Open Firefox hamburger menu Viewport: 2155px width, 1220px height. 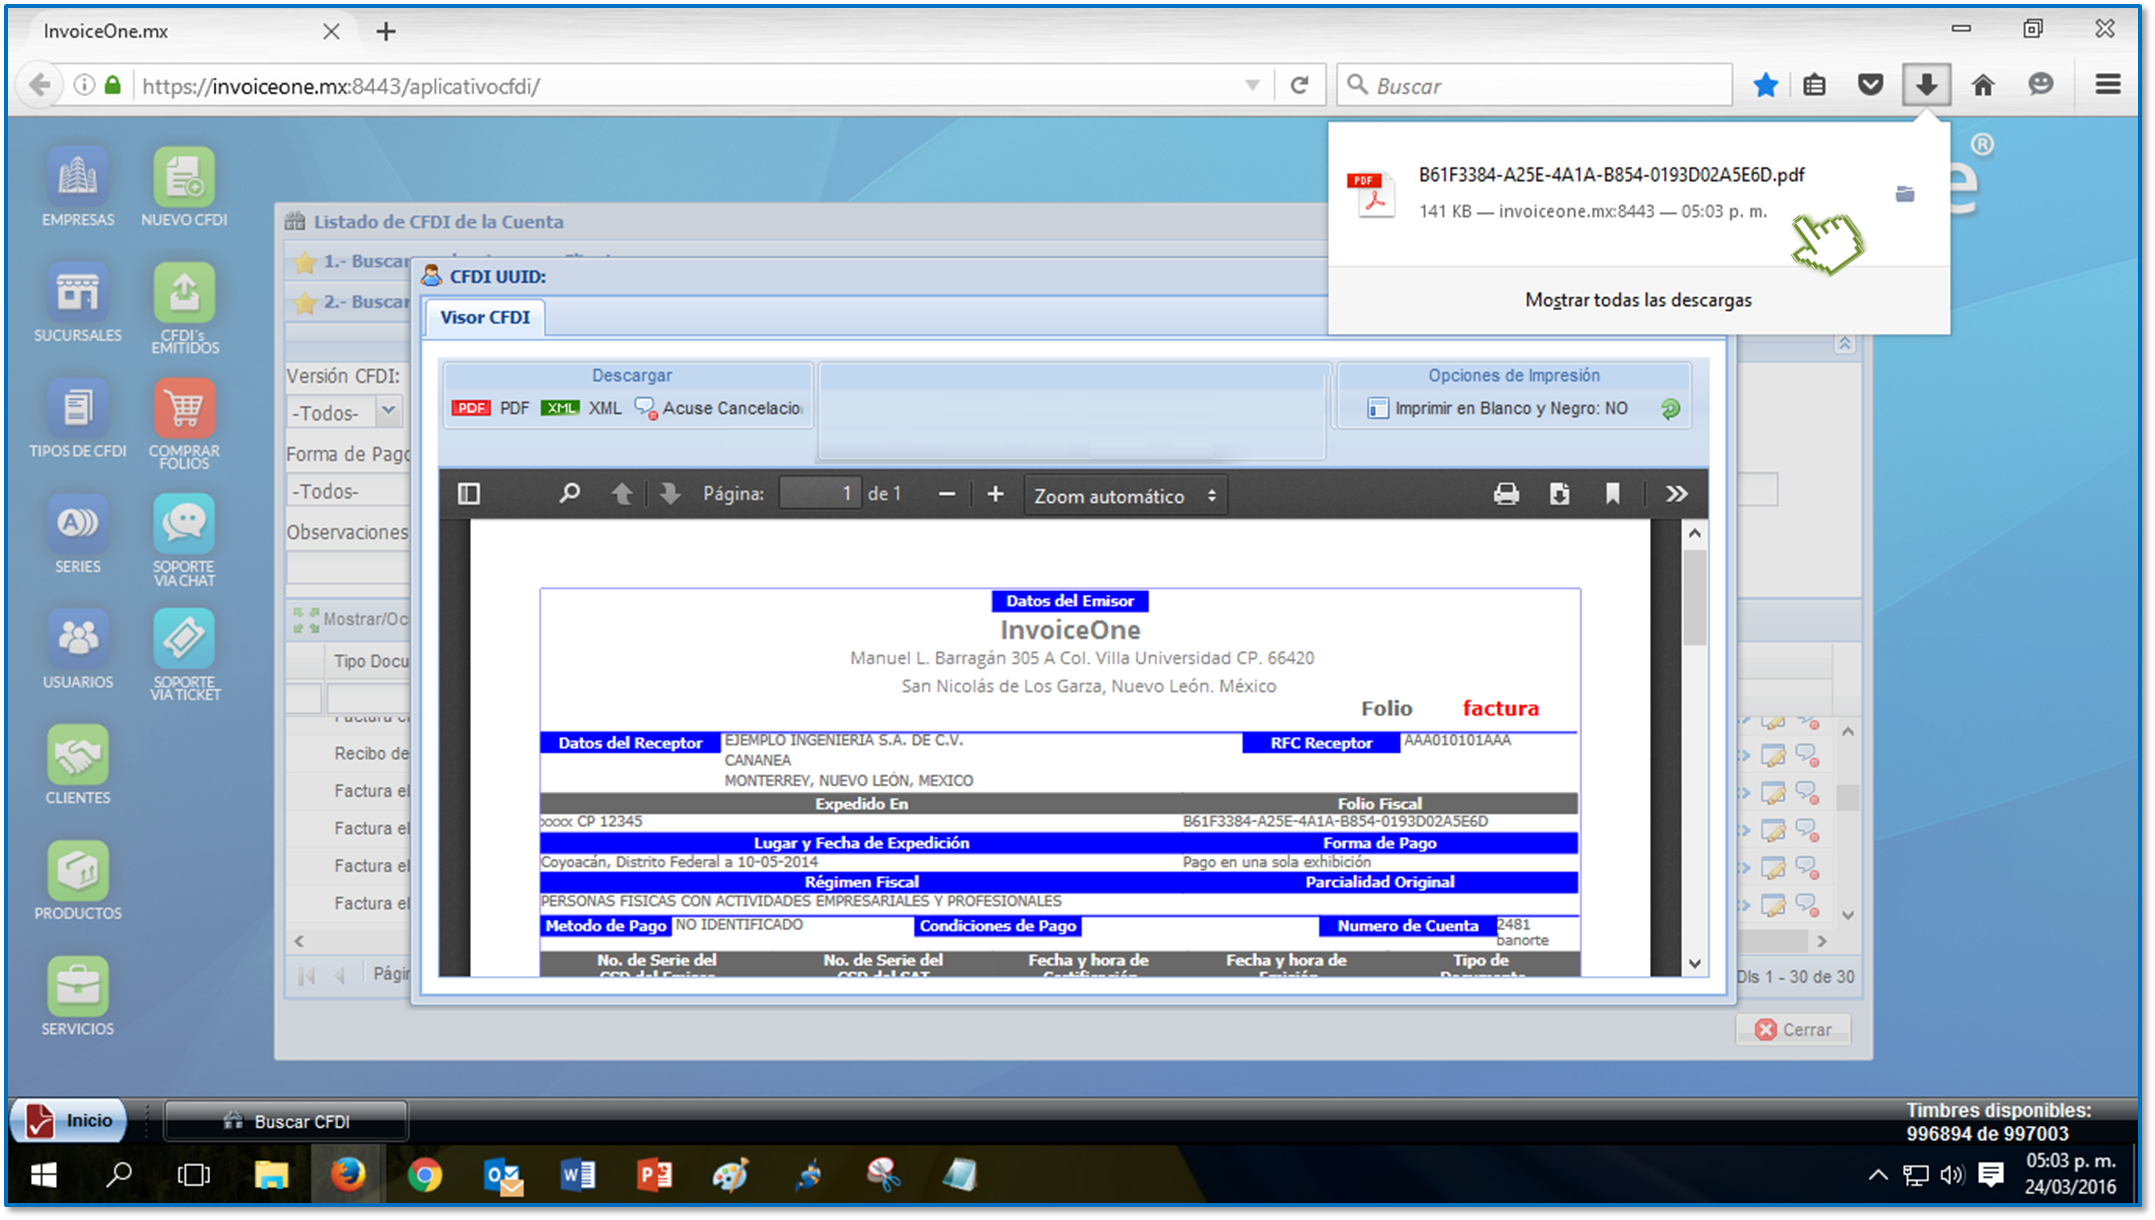point(2108,85)
